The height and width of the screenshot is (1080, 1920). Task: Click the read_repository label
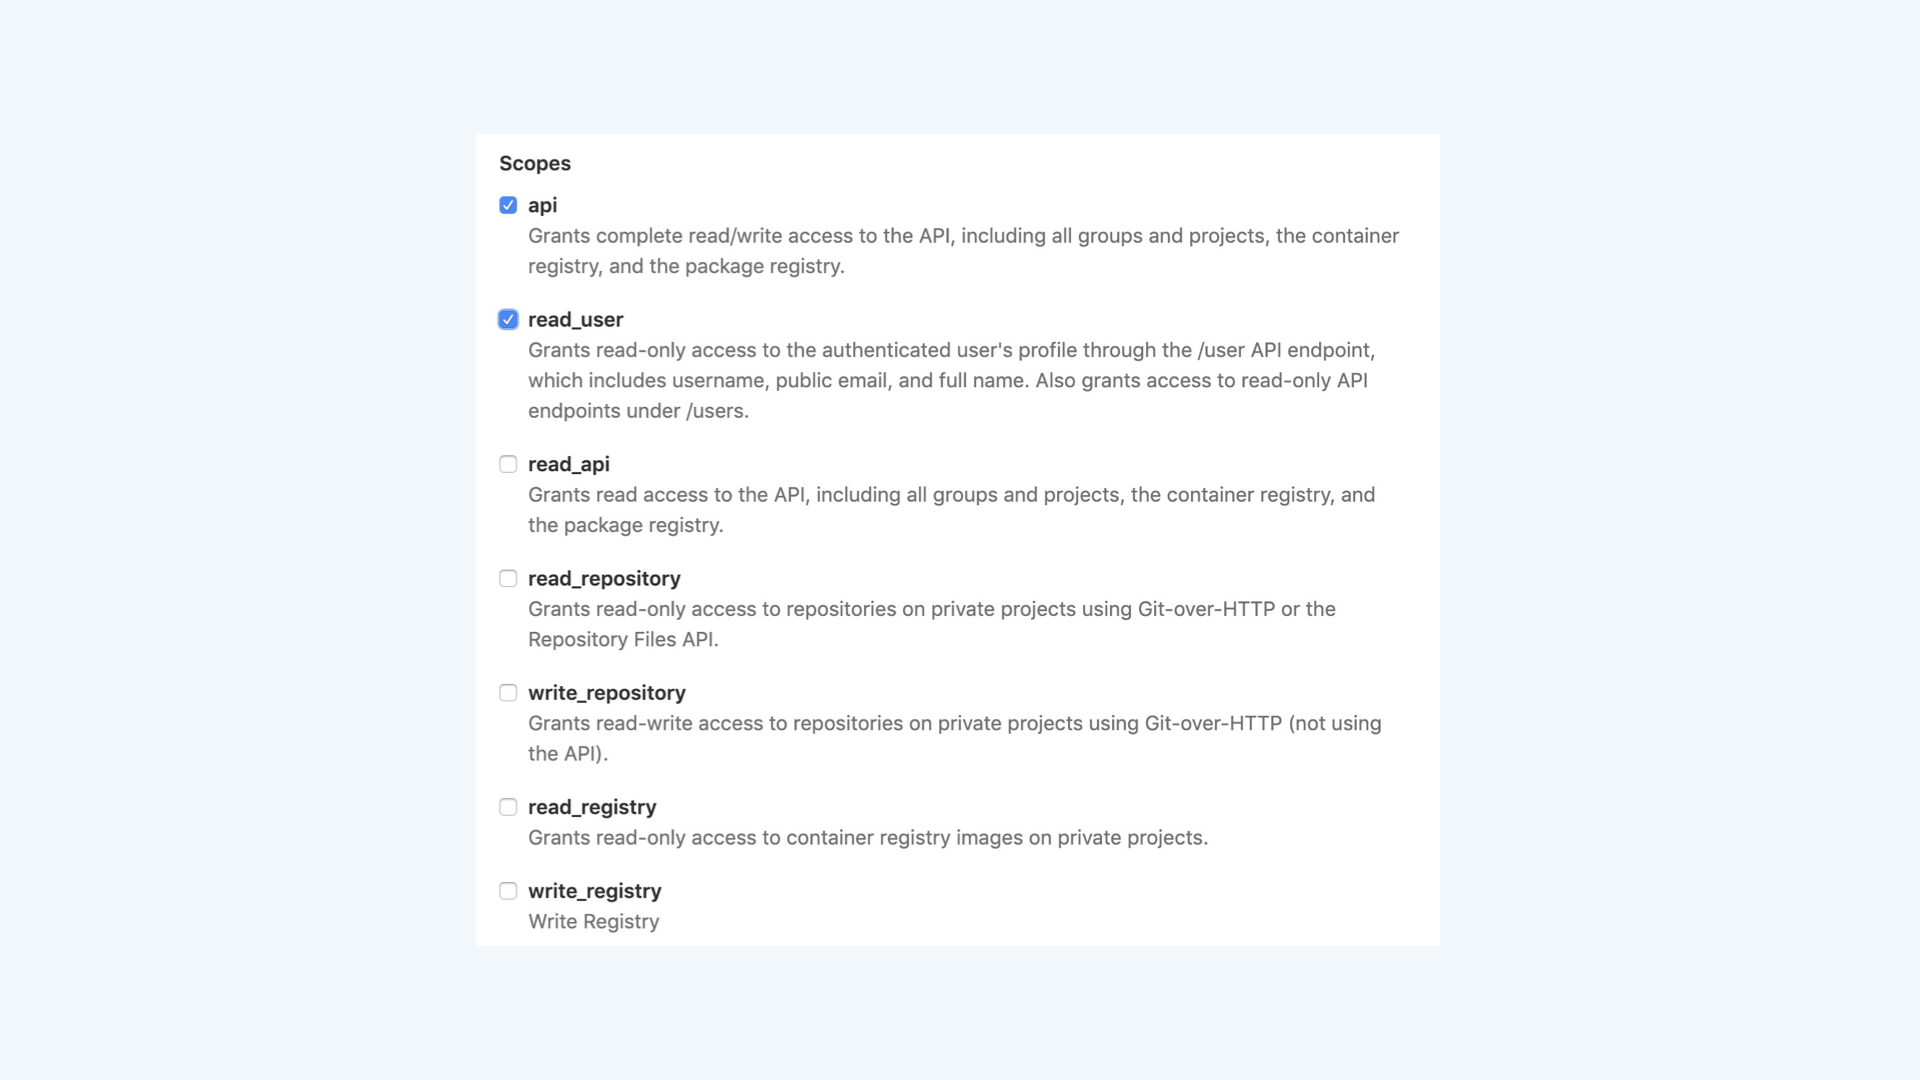click(x=604, y=578)
